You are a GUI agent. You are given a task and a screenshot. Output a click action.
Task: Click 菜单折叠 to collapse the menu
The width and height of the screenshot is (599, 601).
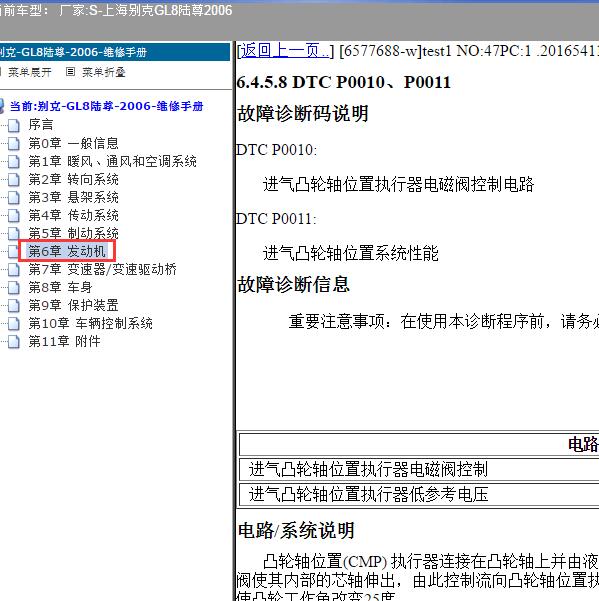pos(103,72)
